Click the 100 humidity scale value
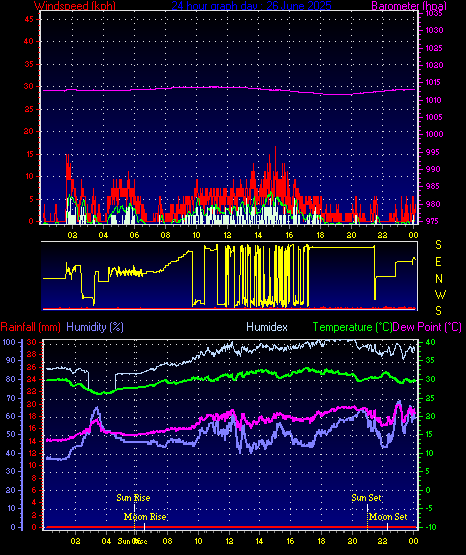466x555 pixels. (9, 342)
